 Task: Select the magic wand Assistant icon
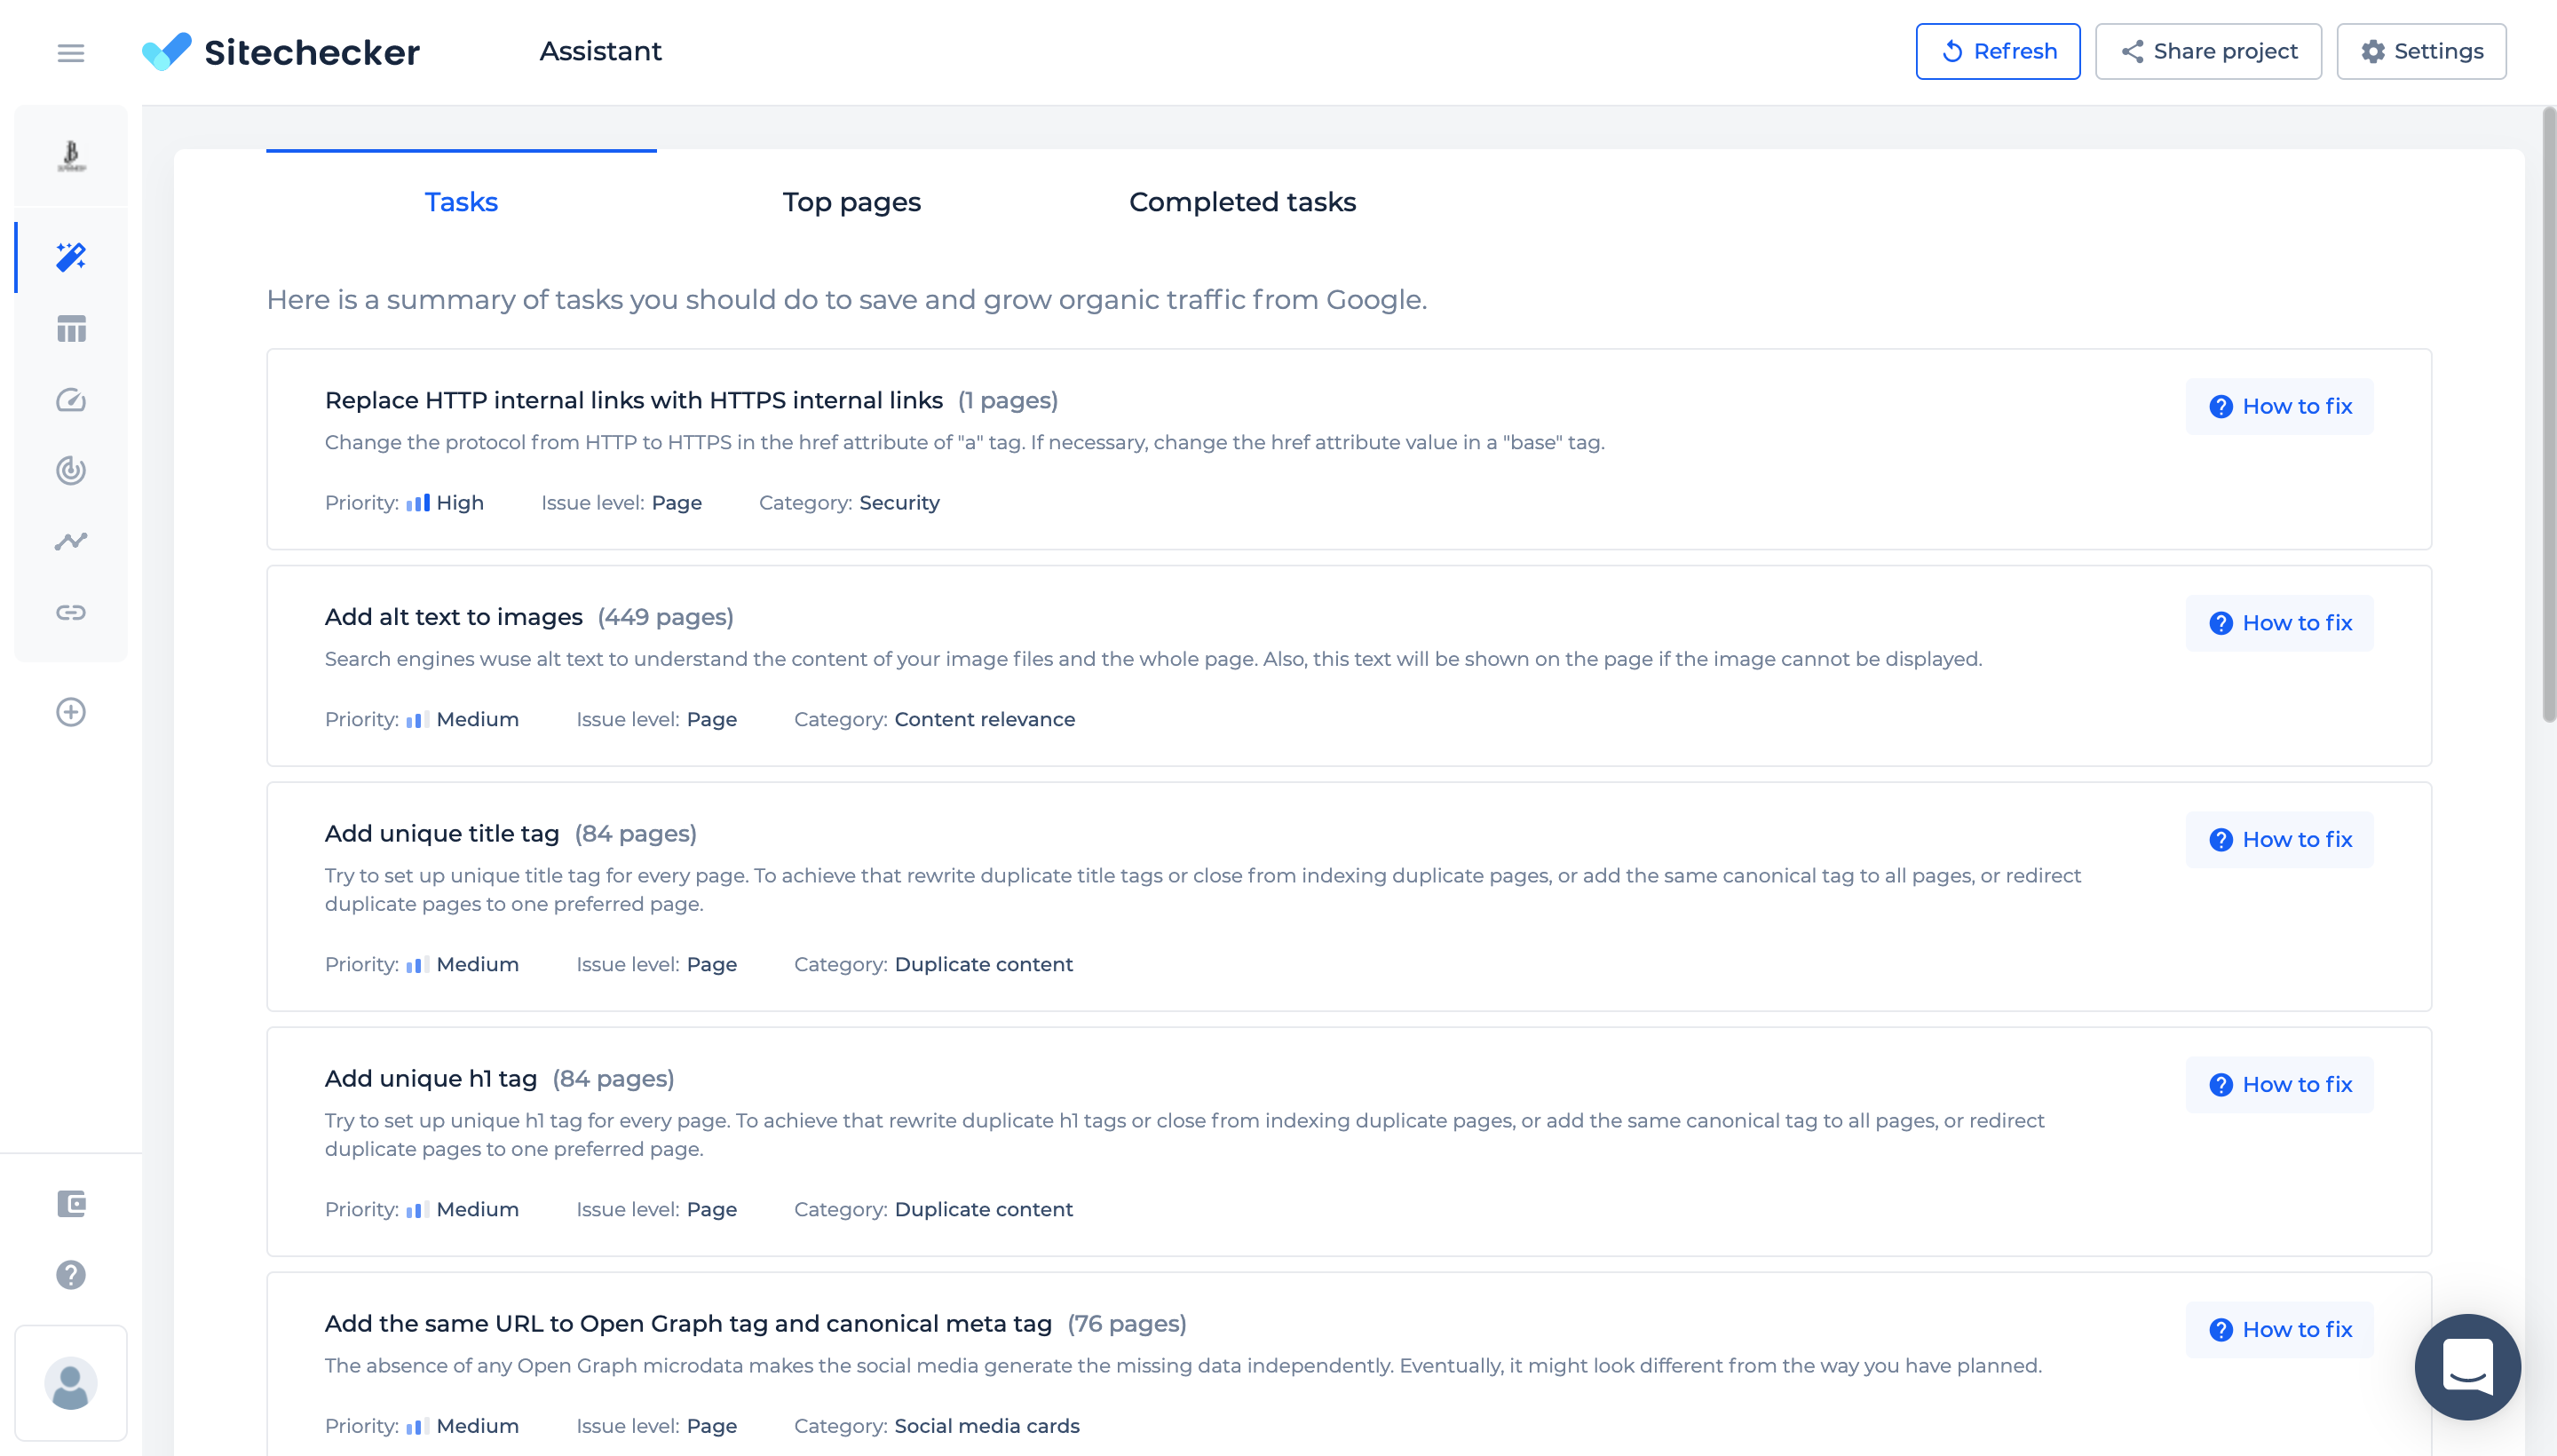tap(70, 258)
